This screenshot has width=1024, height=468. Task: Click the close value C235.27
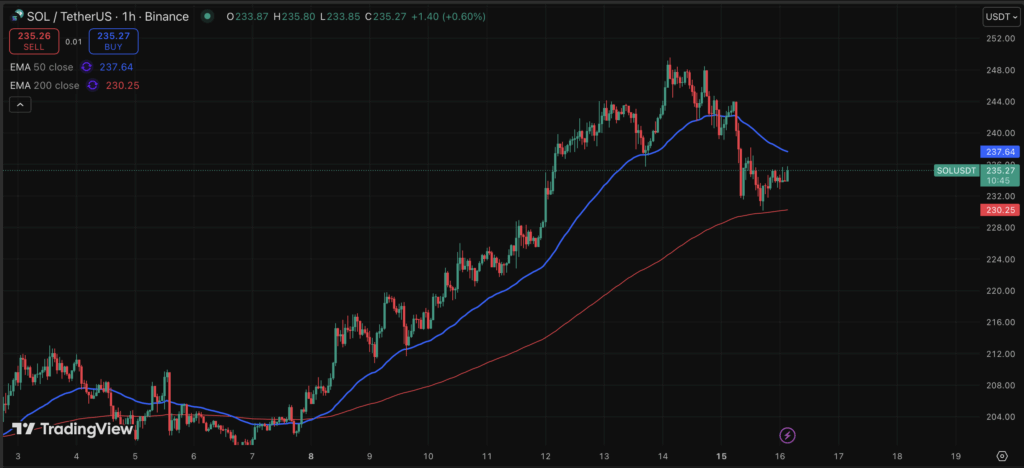tap(387, 16)
